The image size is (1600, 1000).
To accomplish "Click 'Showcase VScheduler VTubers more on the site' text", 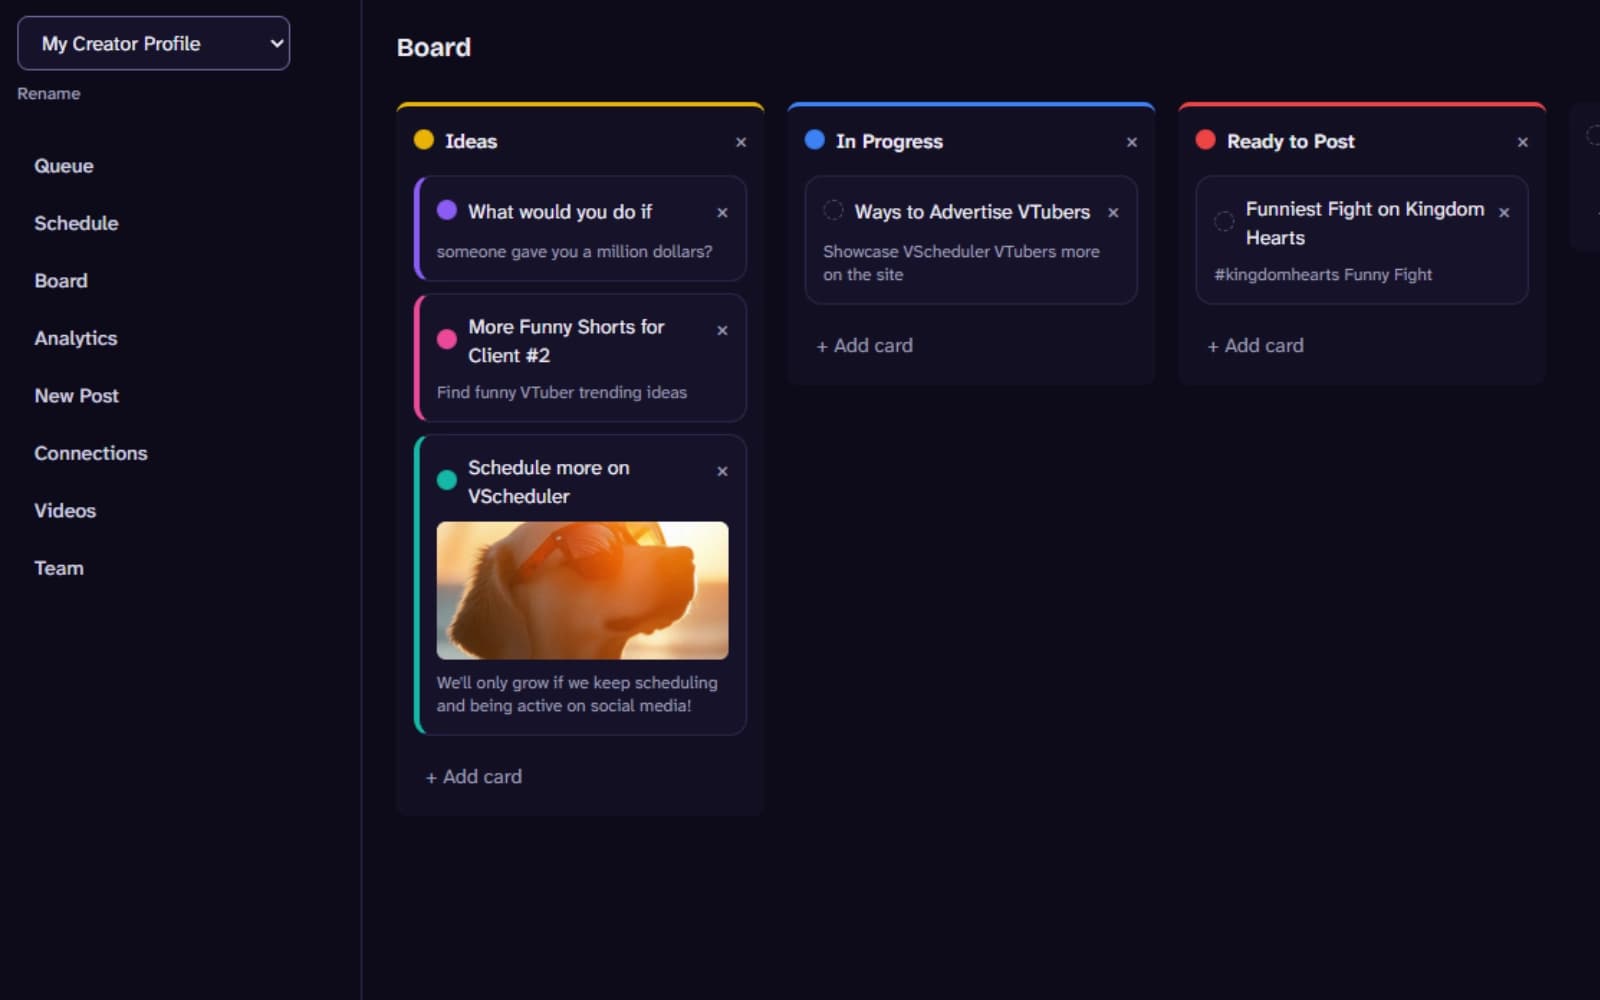I will pyautogui.click(x=961, y=263).
